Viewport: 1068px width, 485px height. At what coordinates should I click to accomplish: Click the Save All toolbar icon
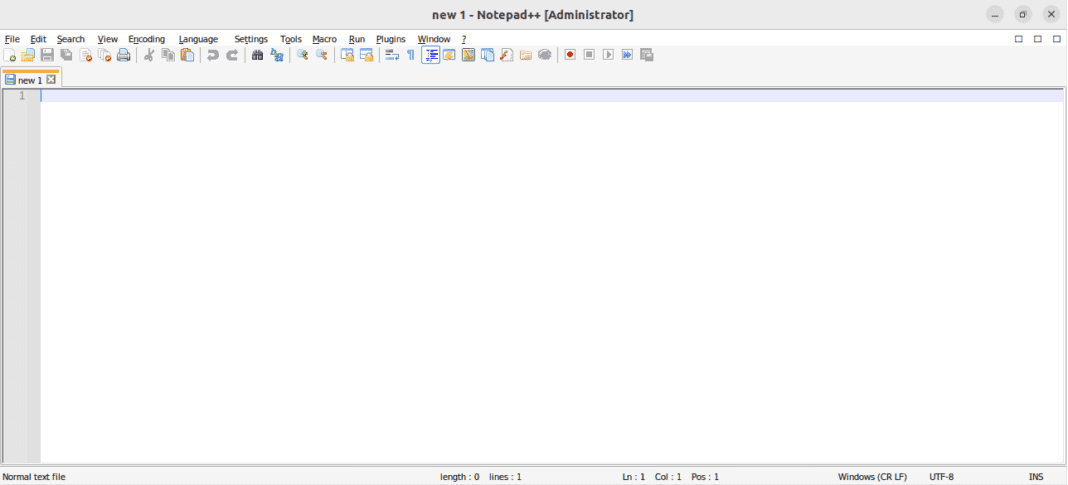click(66, 55)
